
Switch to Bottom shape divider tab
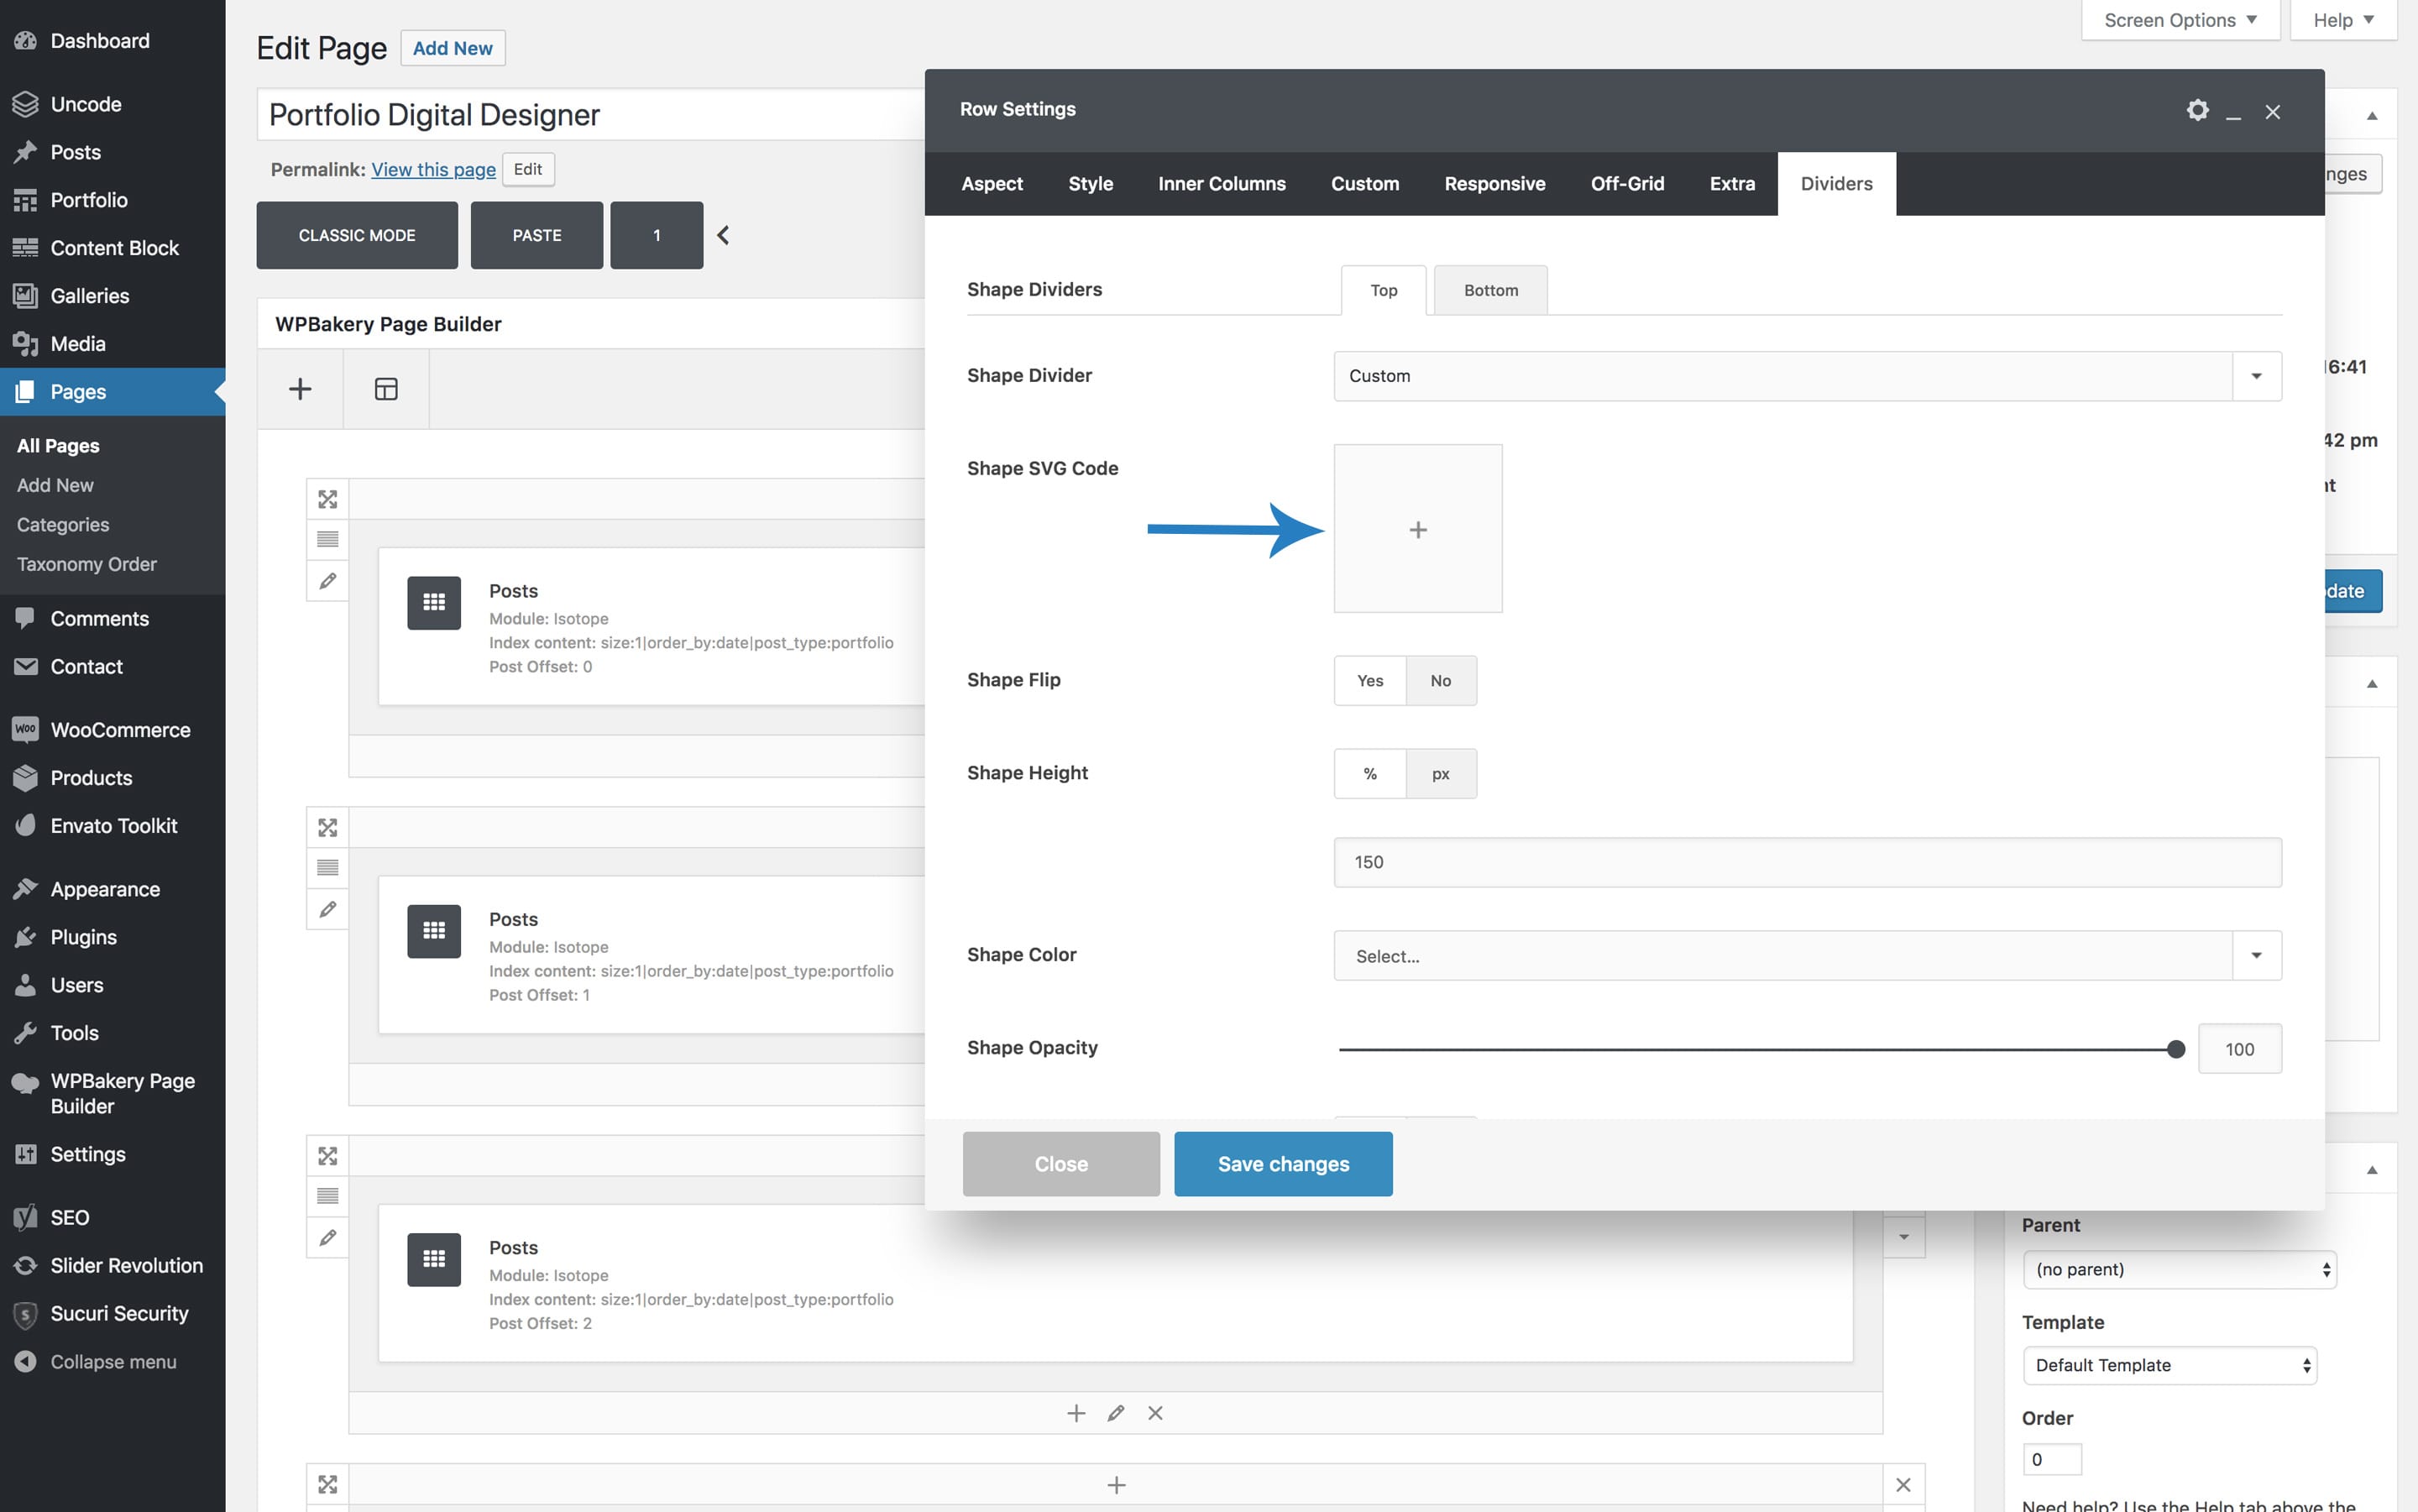[x=1490, y=290]
